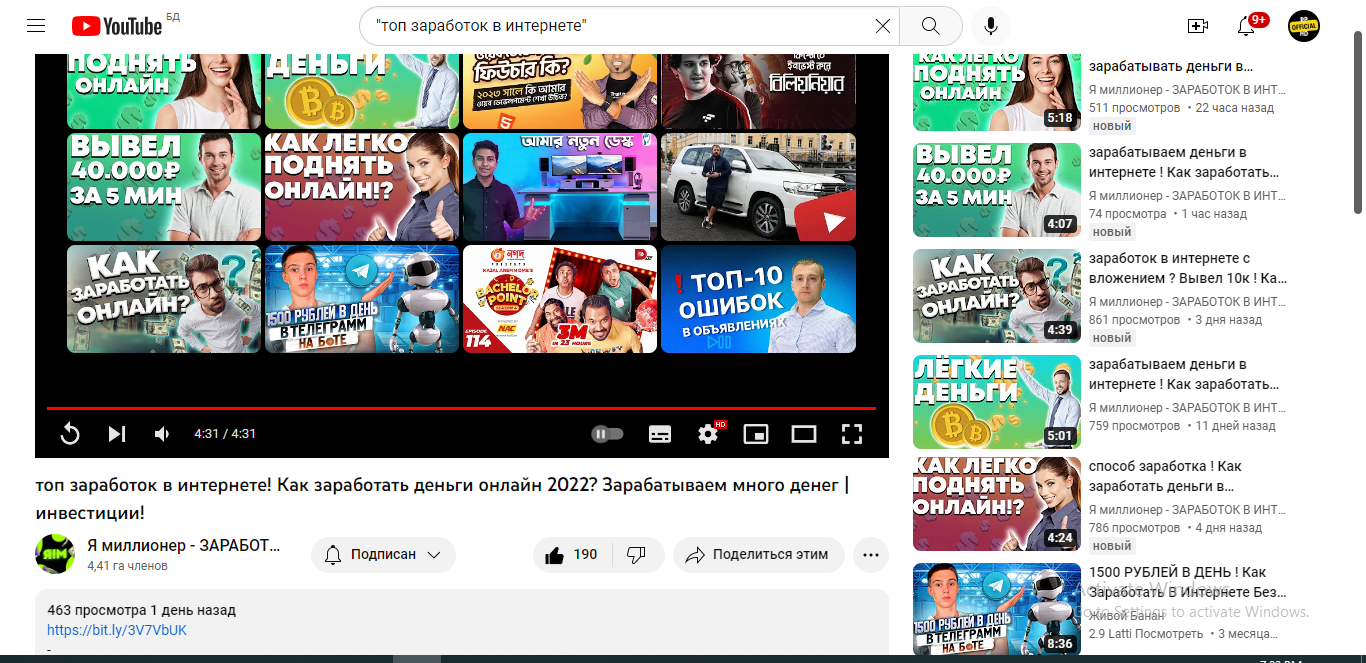Open Я миллионер channel avatar
Screen dimensions: 1366x663
(55, 554)
